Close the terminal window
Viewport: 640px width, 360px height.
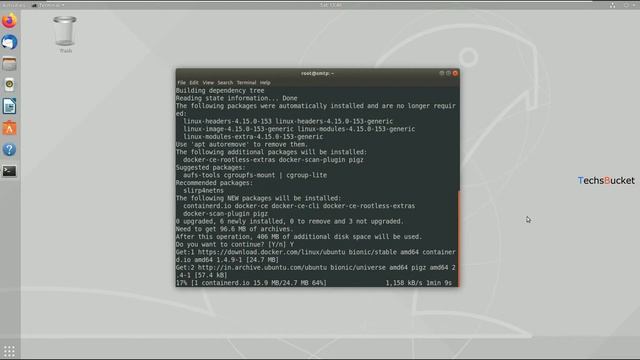click(x=455, y=73)
